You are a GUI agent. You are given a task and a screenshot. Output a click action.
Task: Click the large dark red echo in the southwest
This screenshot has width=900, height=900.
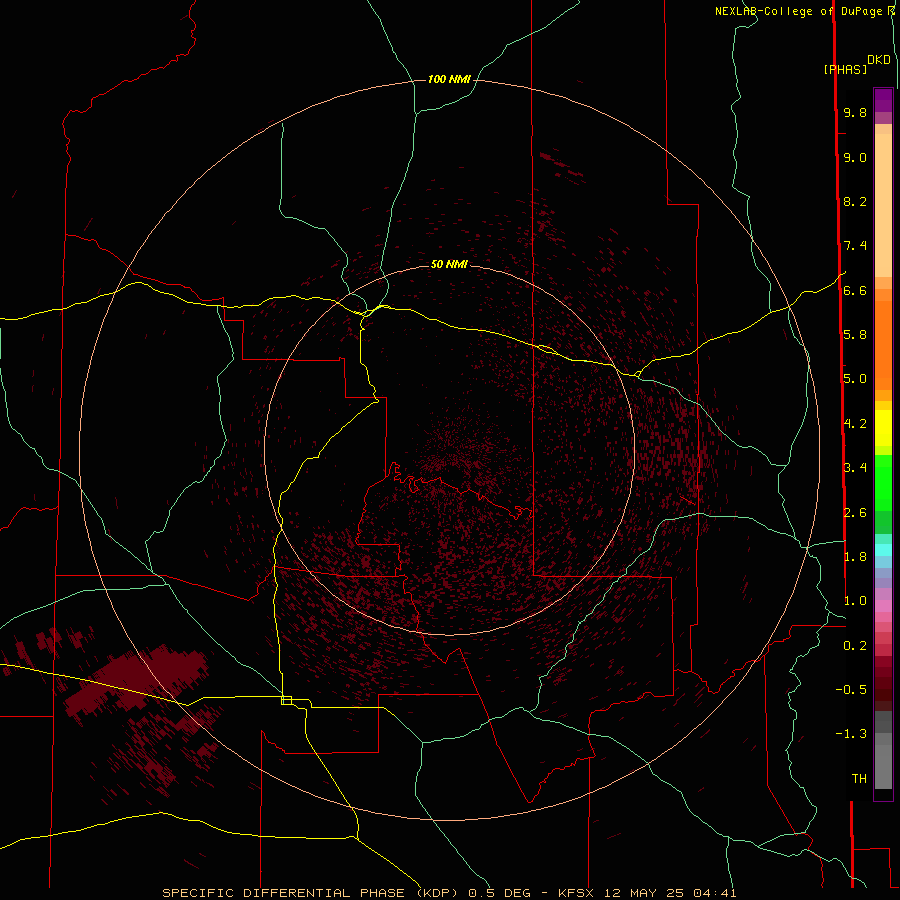(x=138, y=680)
